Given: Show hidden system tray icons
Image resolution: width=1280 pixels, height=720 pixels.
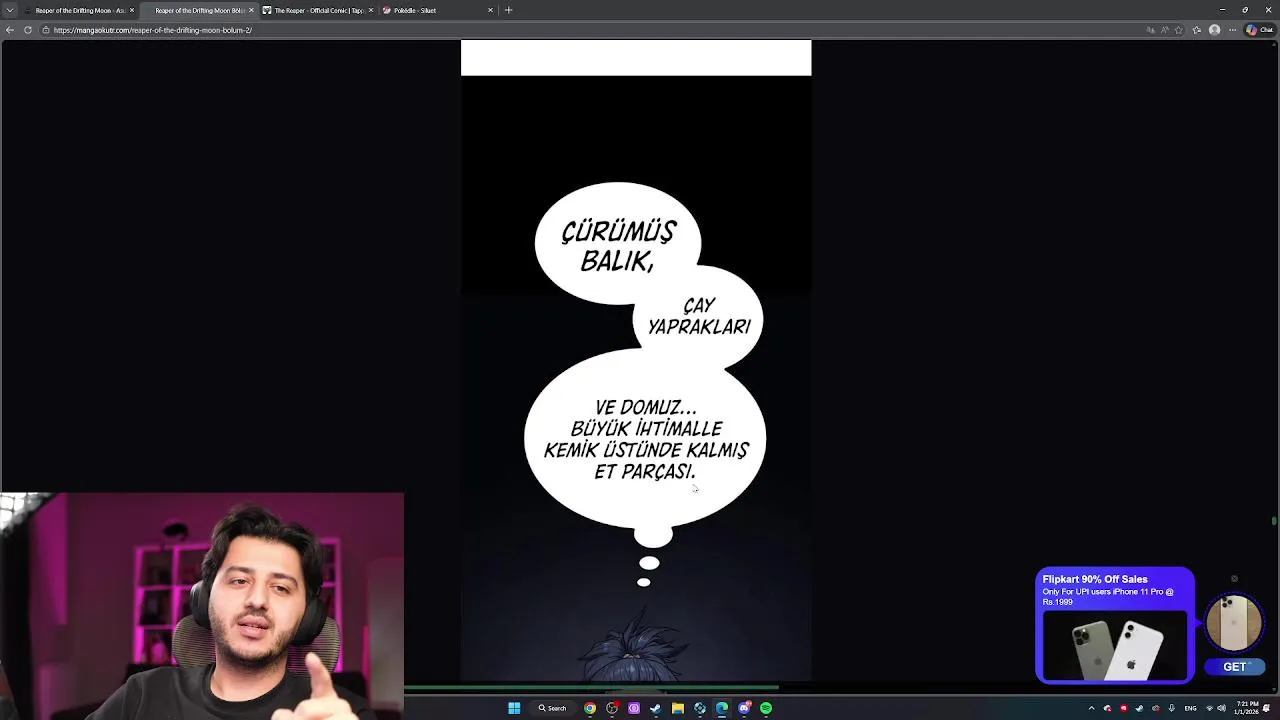Looking at the screenshot, I should [x=1091, y=708].
